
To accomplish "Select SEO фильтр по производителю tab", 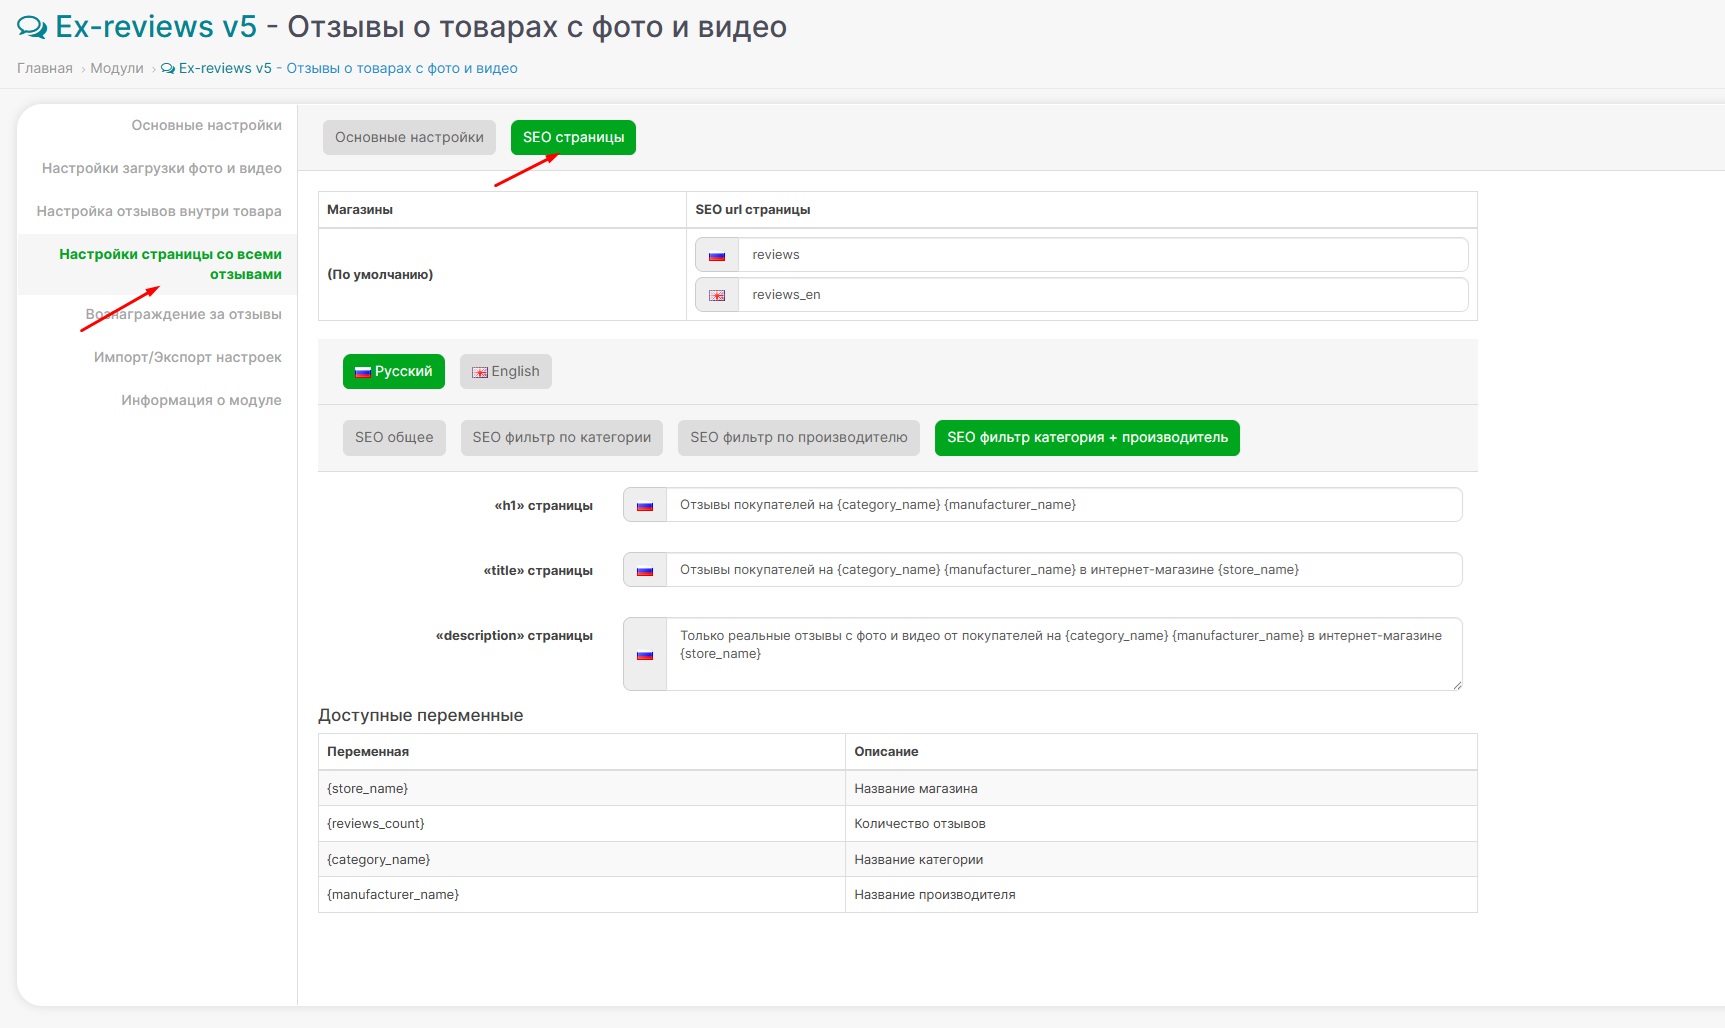I will pyautogui.click(x=798, y=438).
